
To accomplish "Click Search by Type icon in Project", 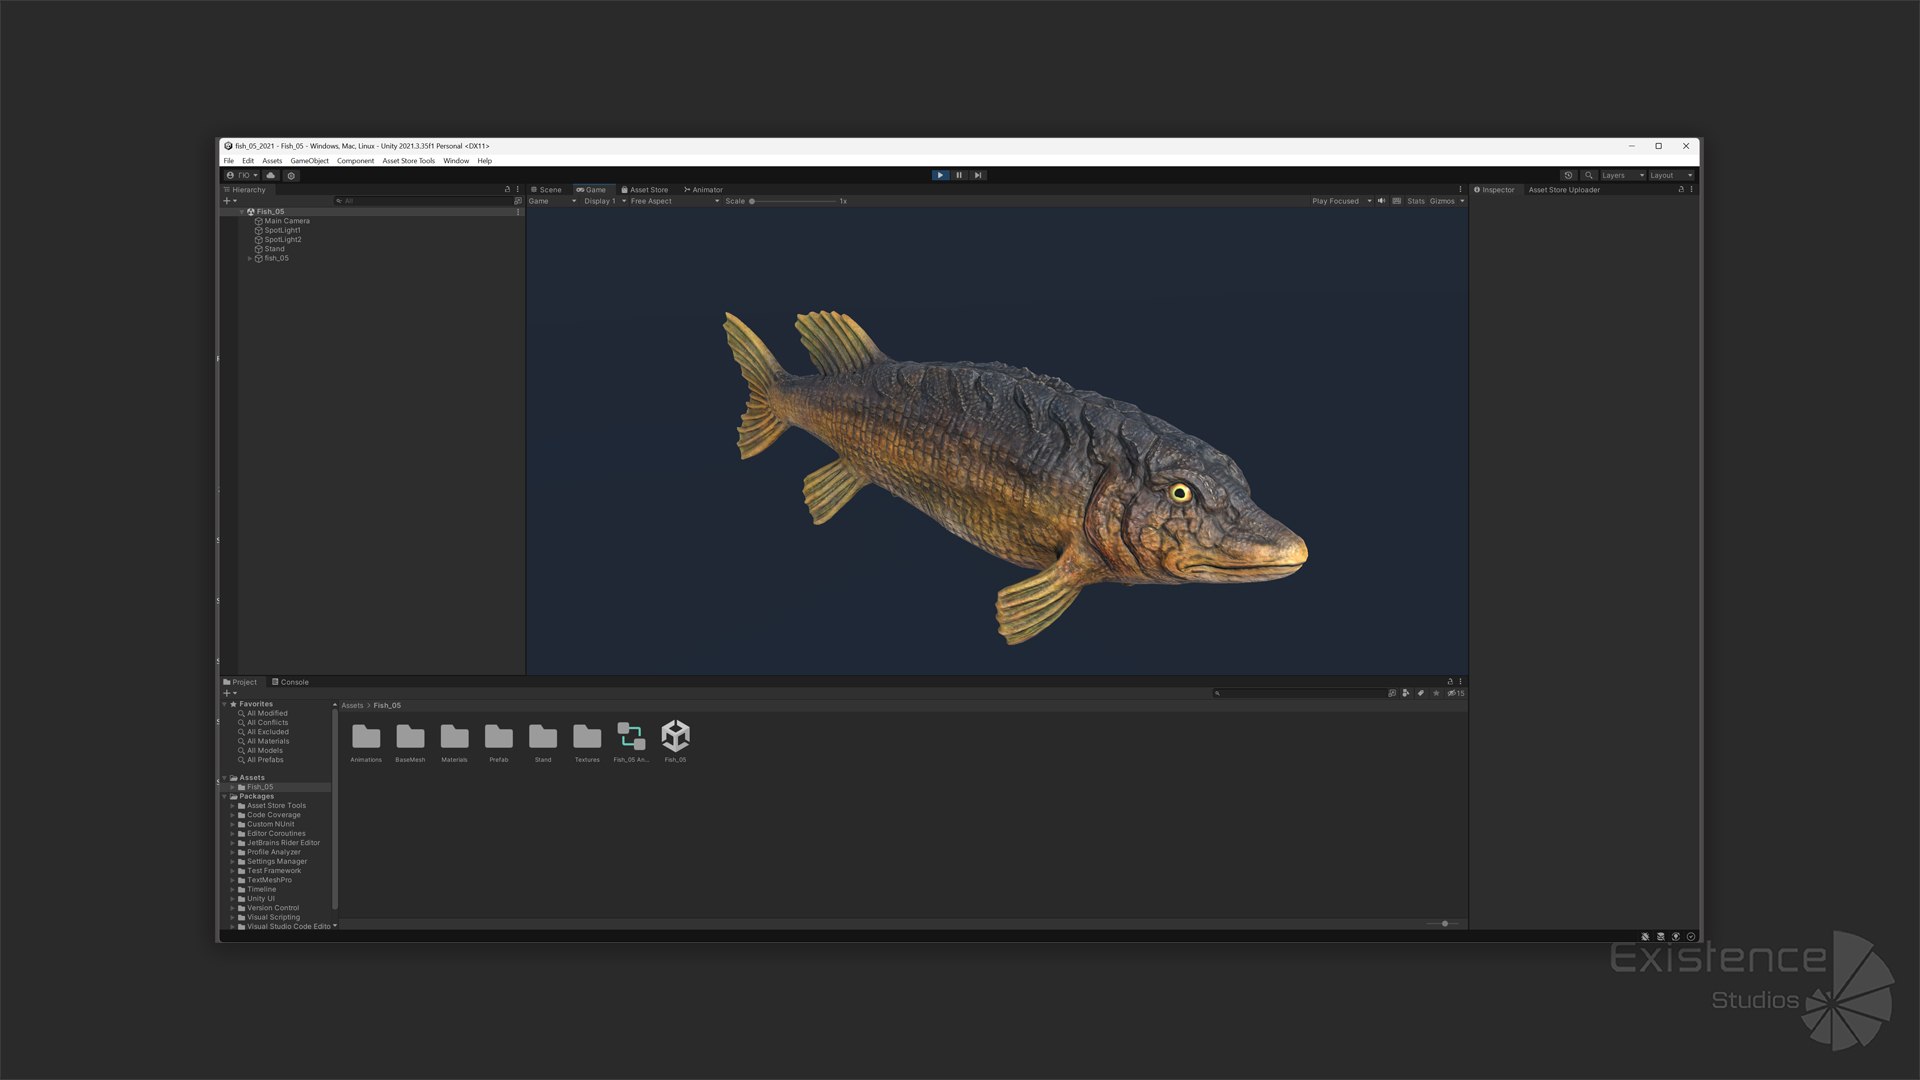I will click(x=1406, y=693).
